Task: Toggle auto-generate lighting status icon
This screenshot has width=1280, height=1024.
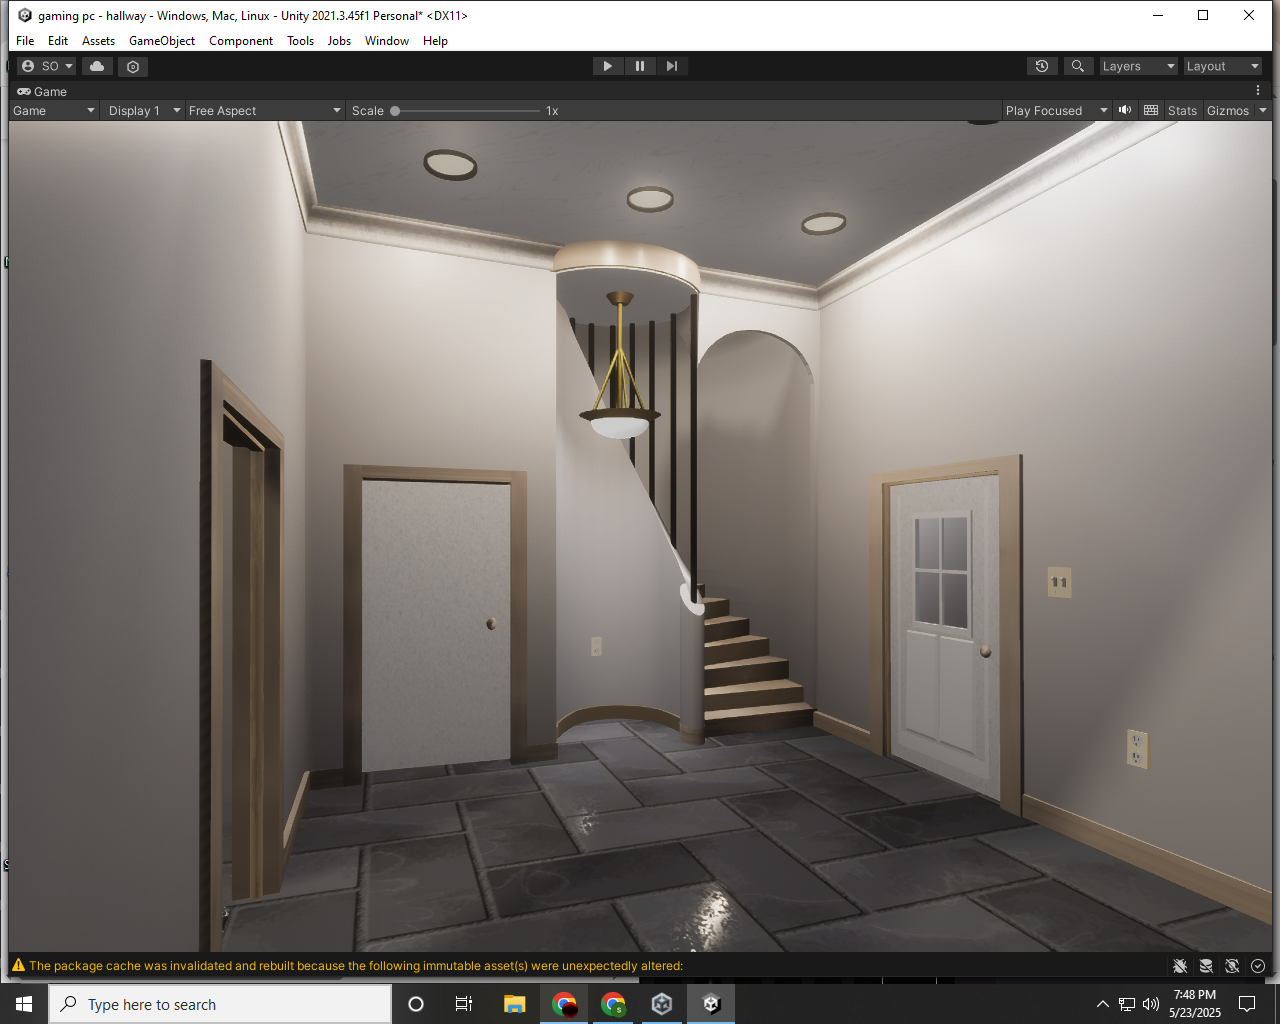Action: coord(1232,966)
